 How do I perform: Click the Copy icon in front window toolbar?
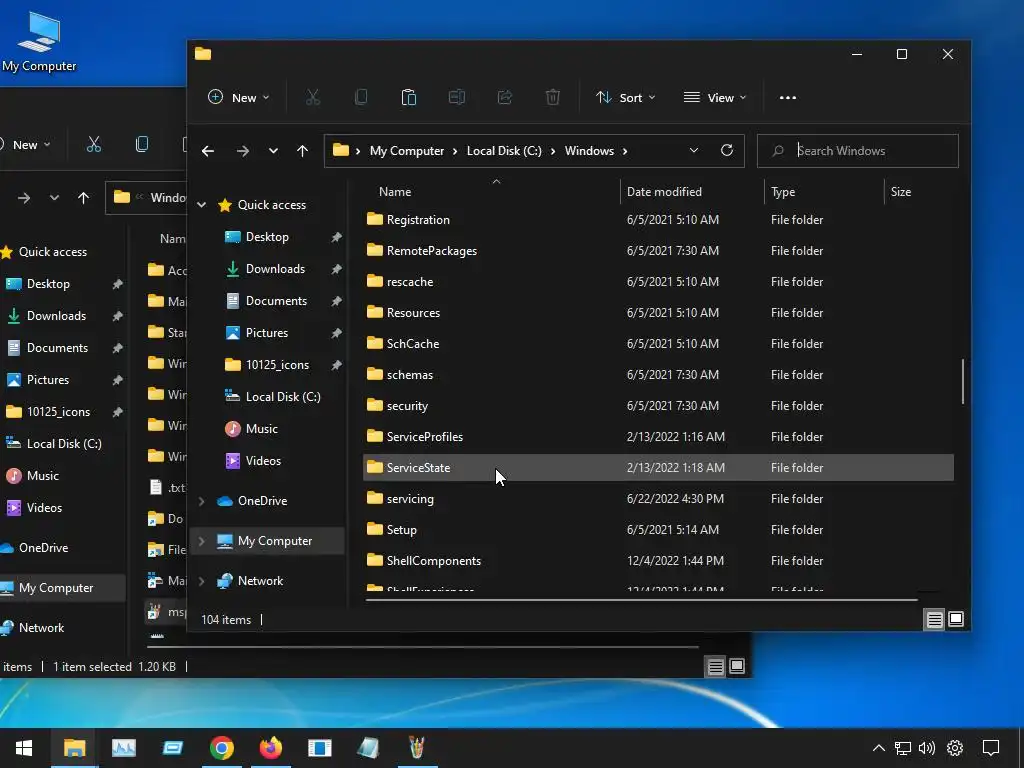[x=360, y=97]
